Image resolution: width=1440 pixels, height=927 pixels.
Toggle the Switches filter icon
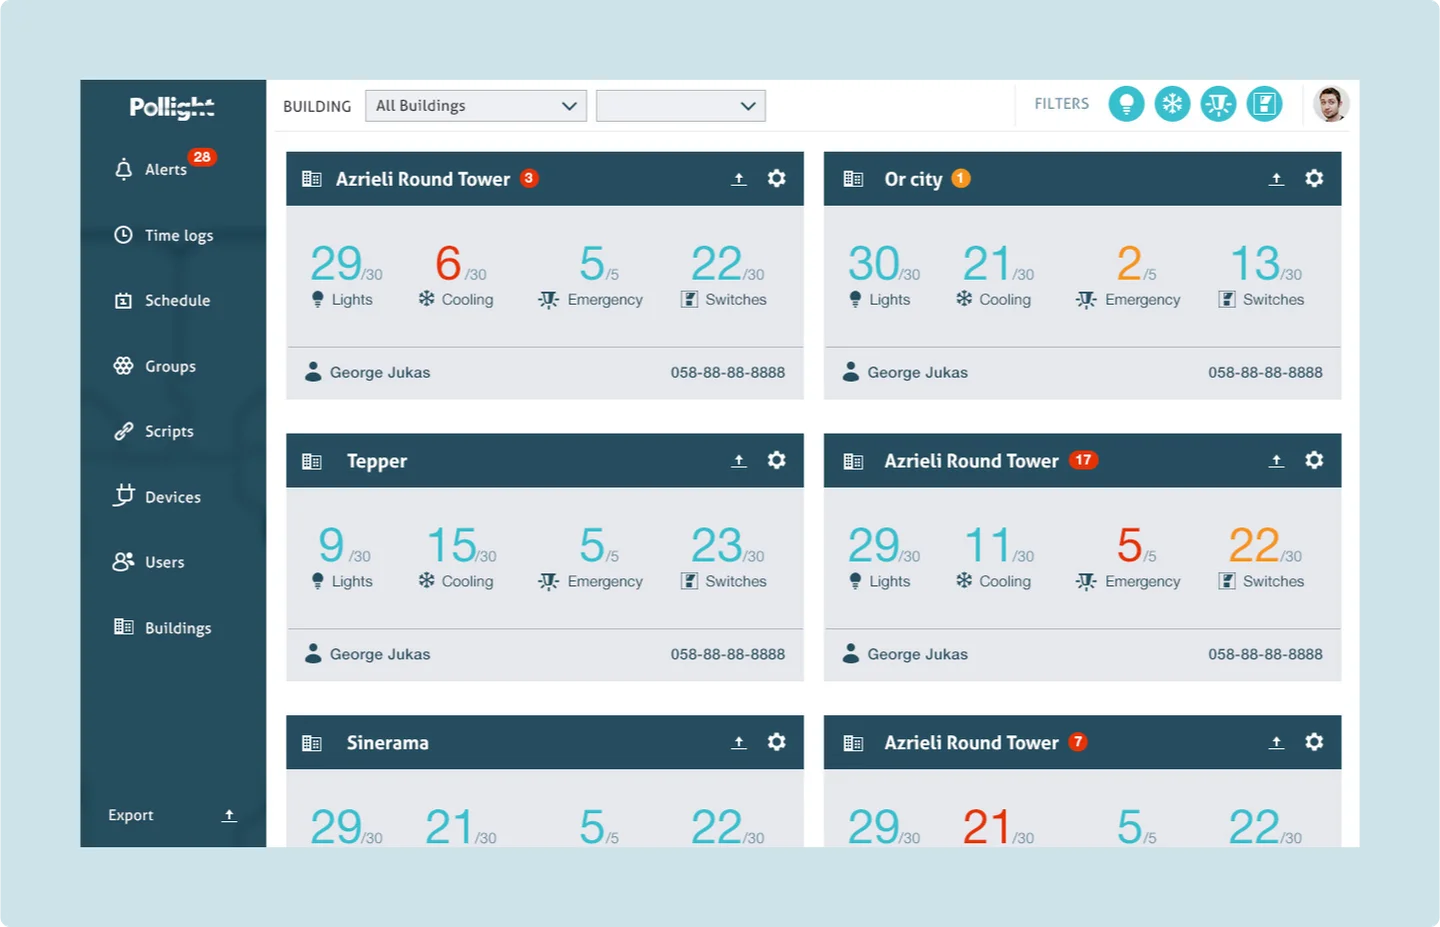point(1264,104)
